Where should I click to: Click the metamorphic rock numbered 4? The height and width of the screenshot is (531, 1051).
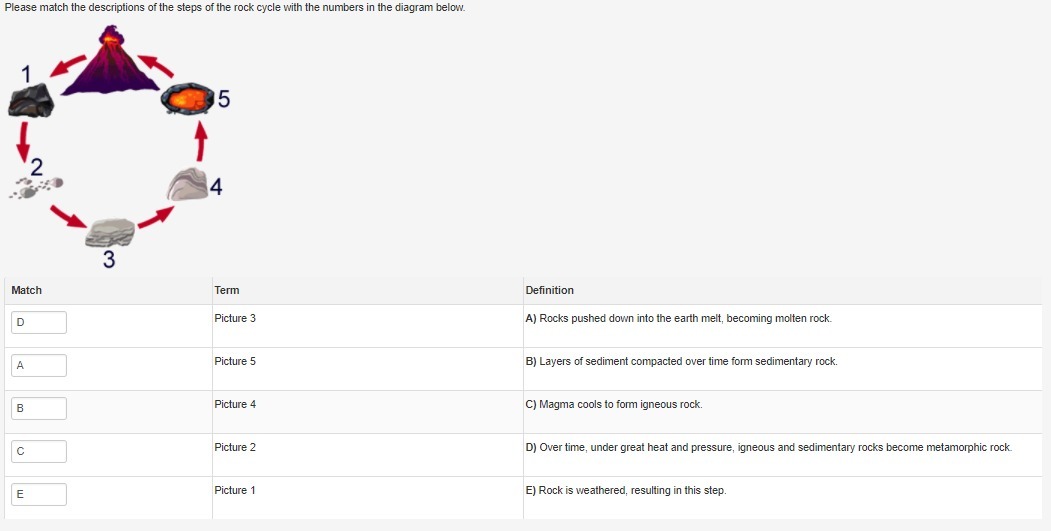tap(188, 184)
